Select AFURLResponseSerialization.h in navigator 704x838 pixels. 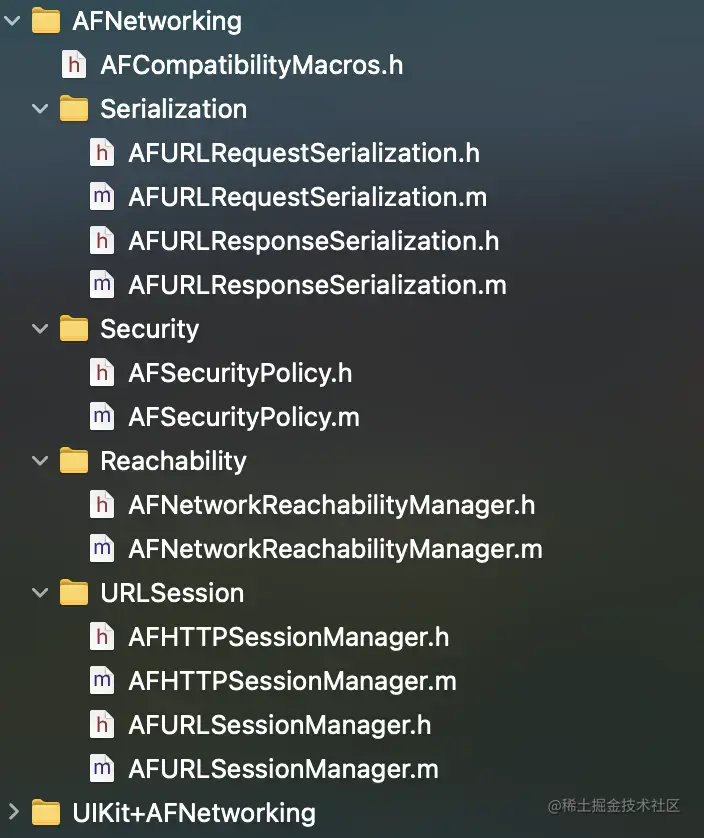(313, 241)
